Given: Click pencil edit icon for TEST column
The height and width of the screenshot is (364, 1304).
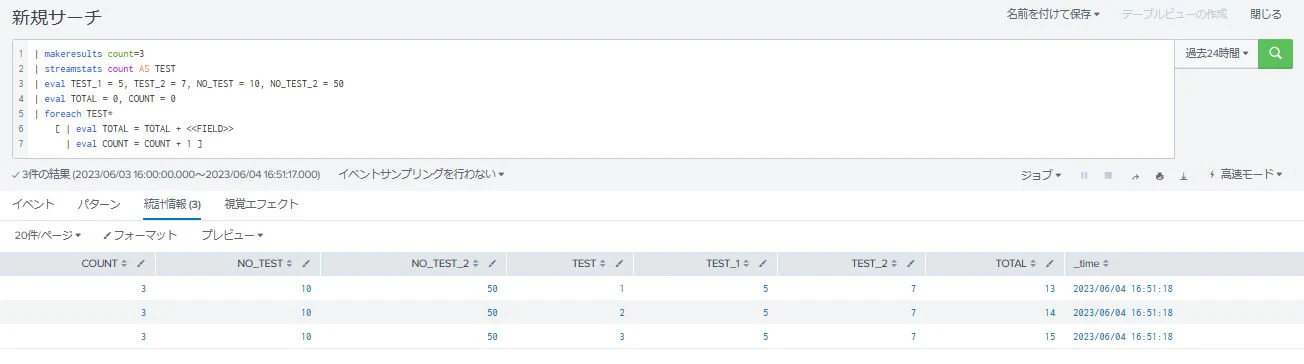Looking at the screenshot, I should click(x=619, y=264).
